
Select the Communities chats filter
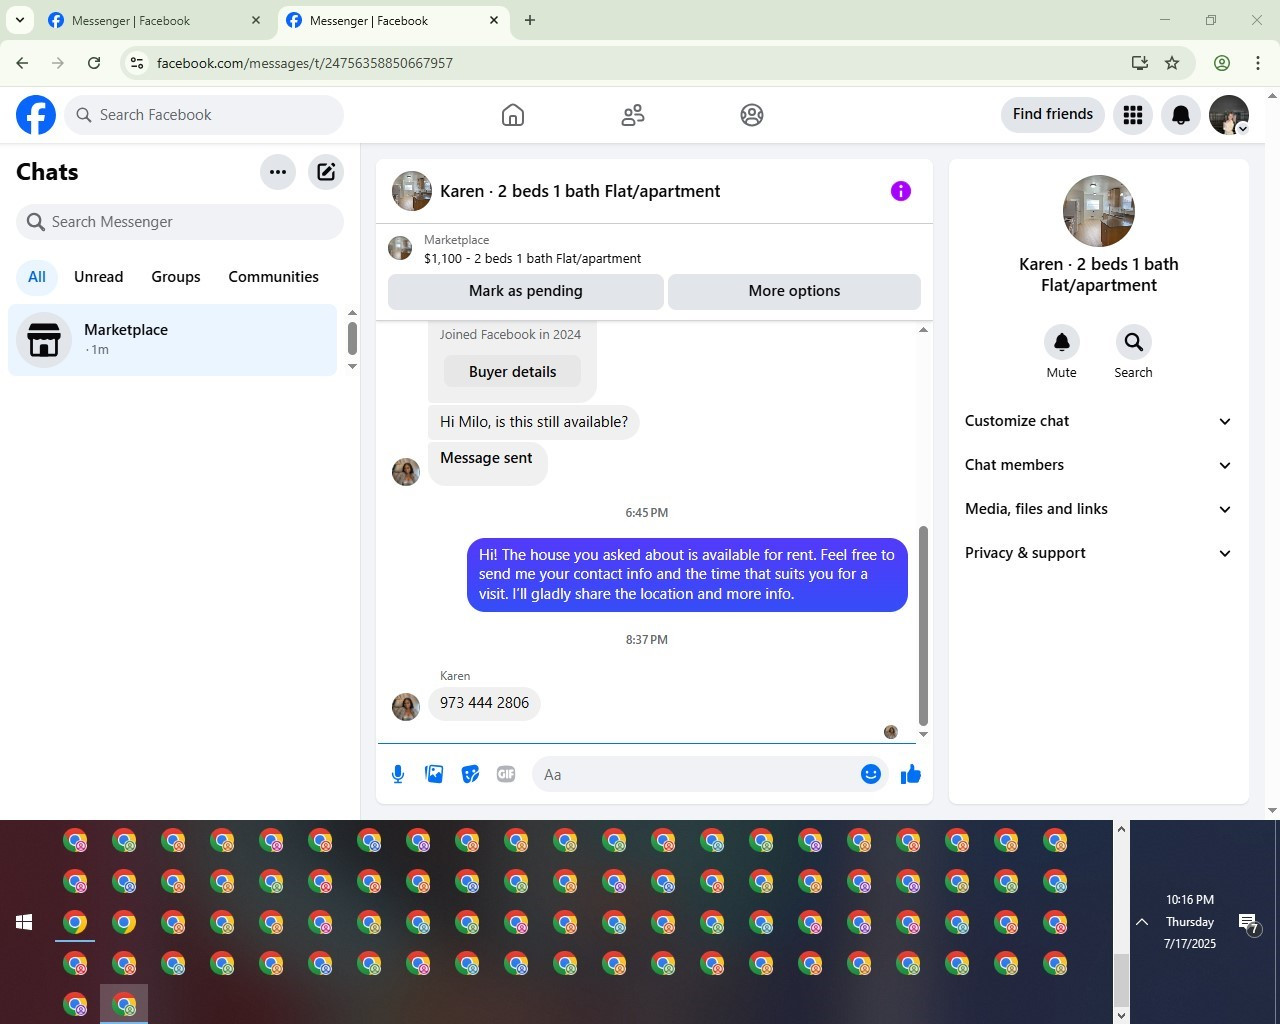pyautogui.click(x=274, y=277)
